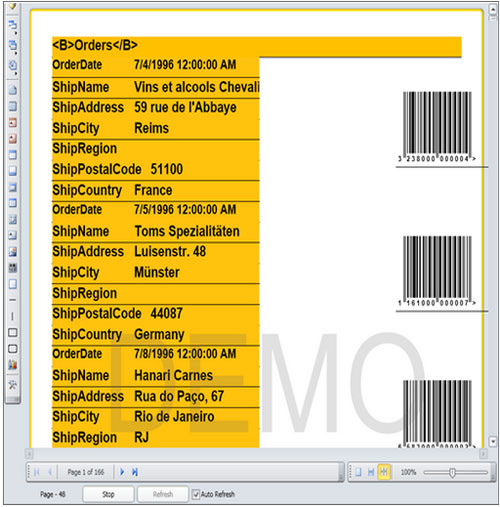Click the '7/5/1996 12:00:00 AM' order date
The image size is (500, 507).
185,210
